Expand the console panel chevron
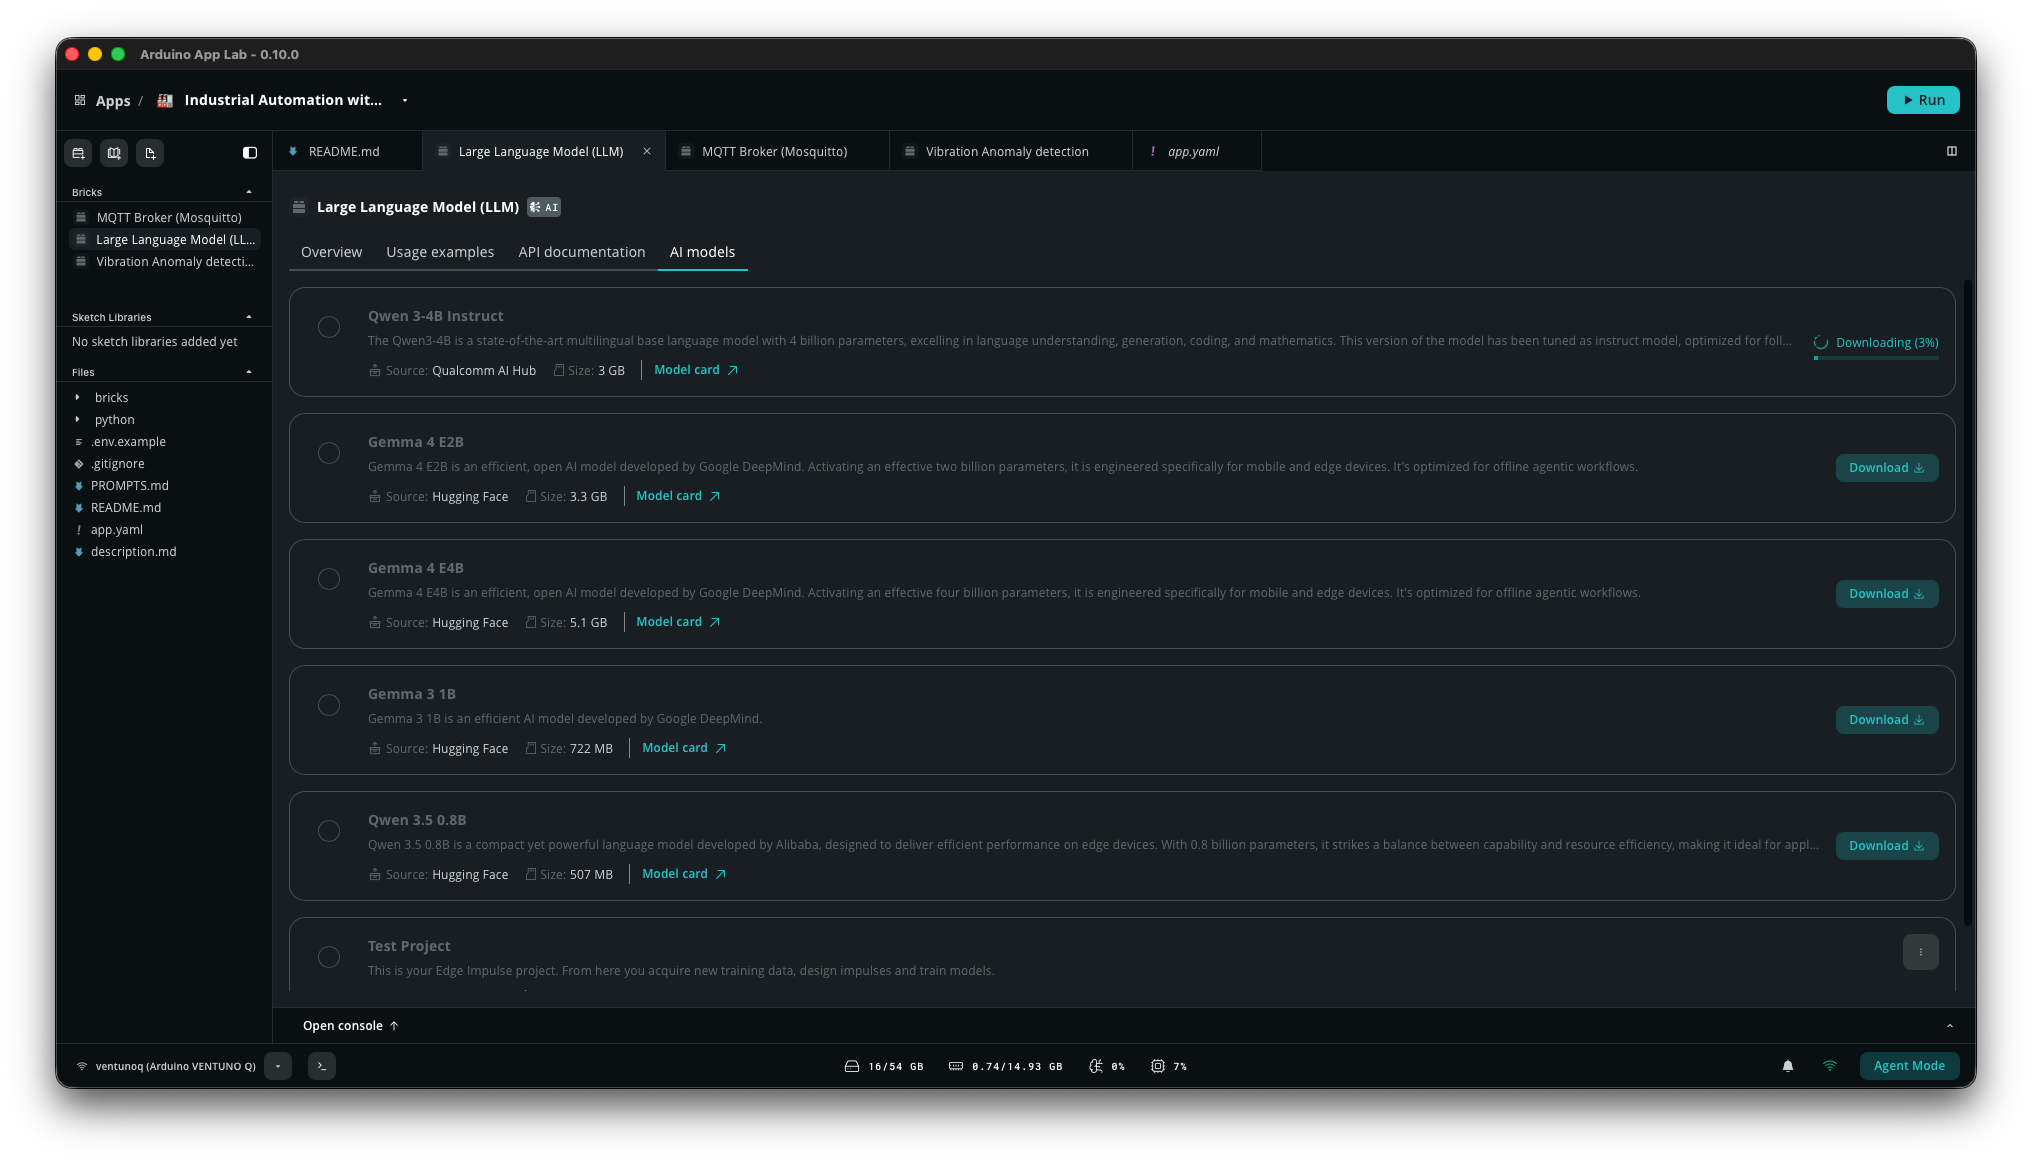This screenshot has height=1162, width=2032. (x=1950, y=1026)
